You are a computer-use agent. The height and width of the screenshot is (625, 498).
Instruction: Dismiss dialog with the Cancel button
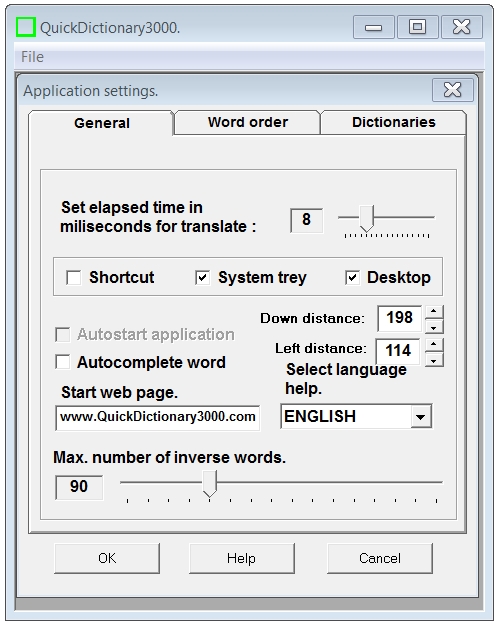click(x=380, y=558)
